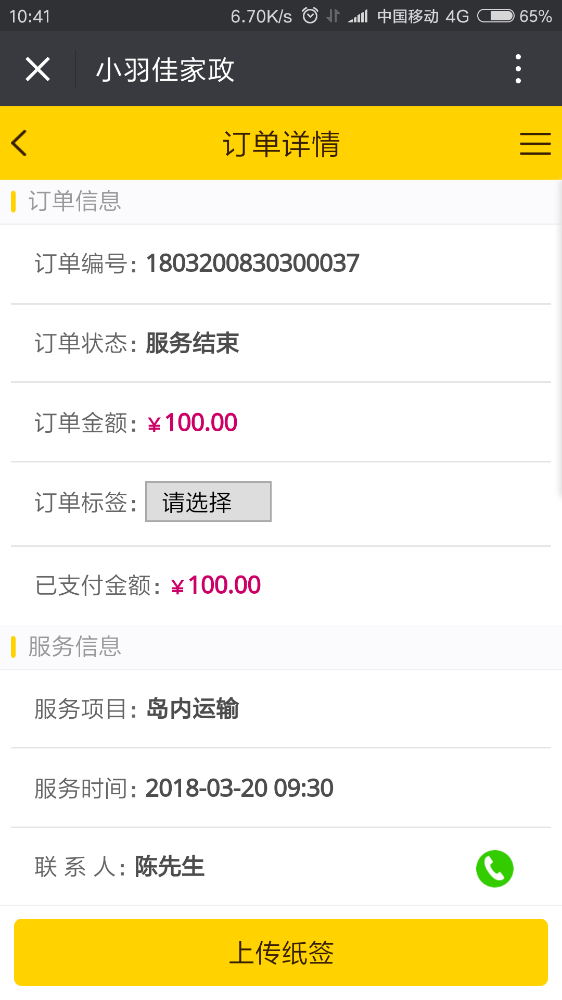This screenshot has height=1000, width=562.
Task: Open the hamburger menu in yellow header
Action: [x=535, y=143]
